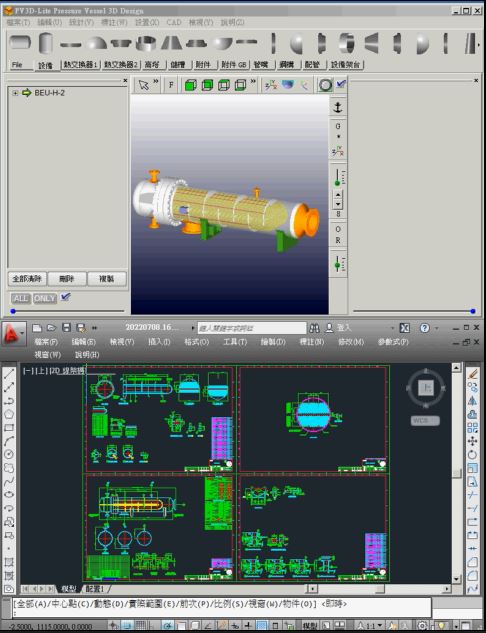Click the binoculars search icon in AutoCAD title bar

[x=314, y=328]
